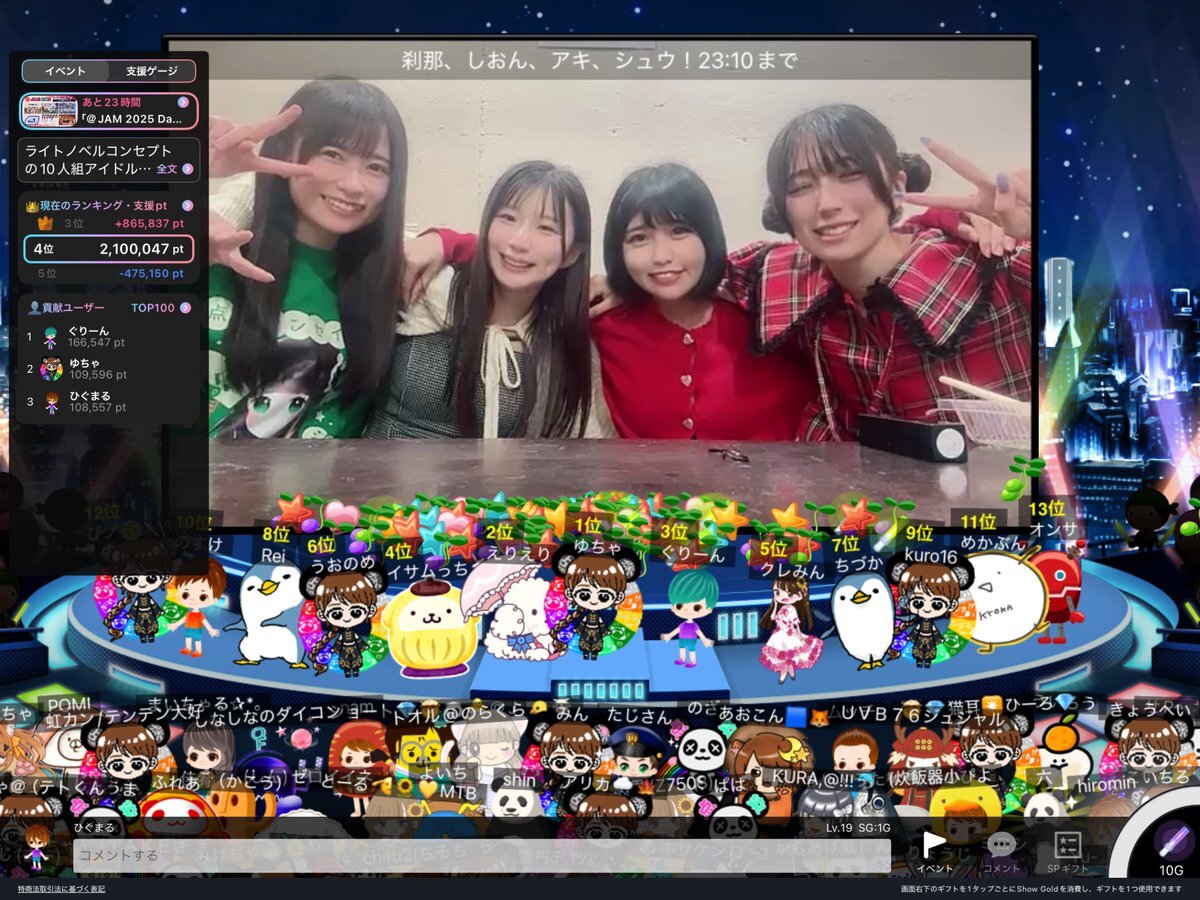Click the 4位 イサムっち yellow dog avatar
Viewport: 1200px width, 900px height.
(x=430, y=628)
